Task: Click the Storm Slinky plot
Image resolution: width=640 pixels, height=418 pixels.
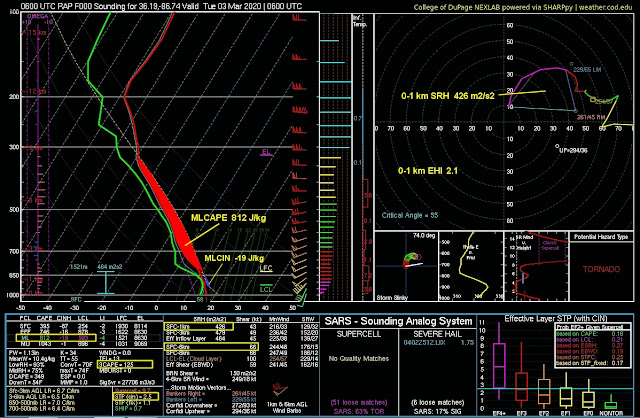Action: point(406,267)
